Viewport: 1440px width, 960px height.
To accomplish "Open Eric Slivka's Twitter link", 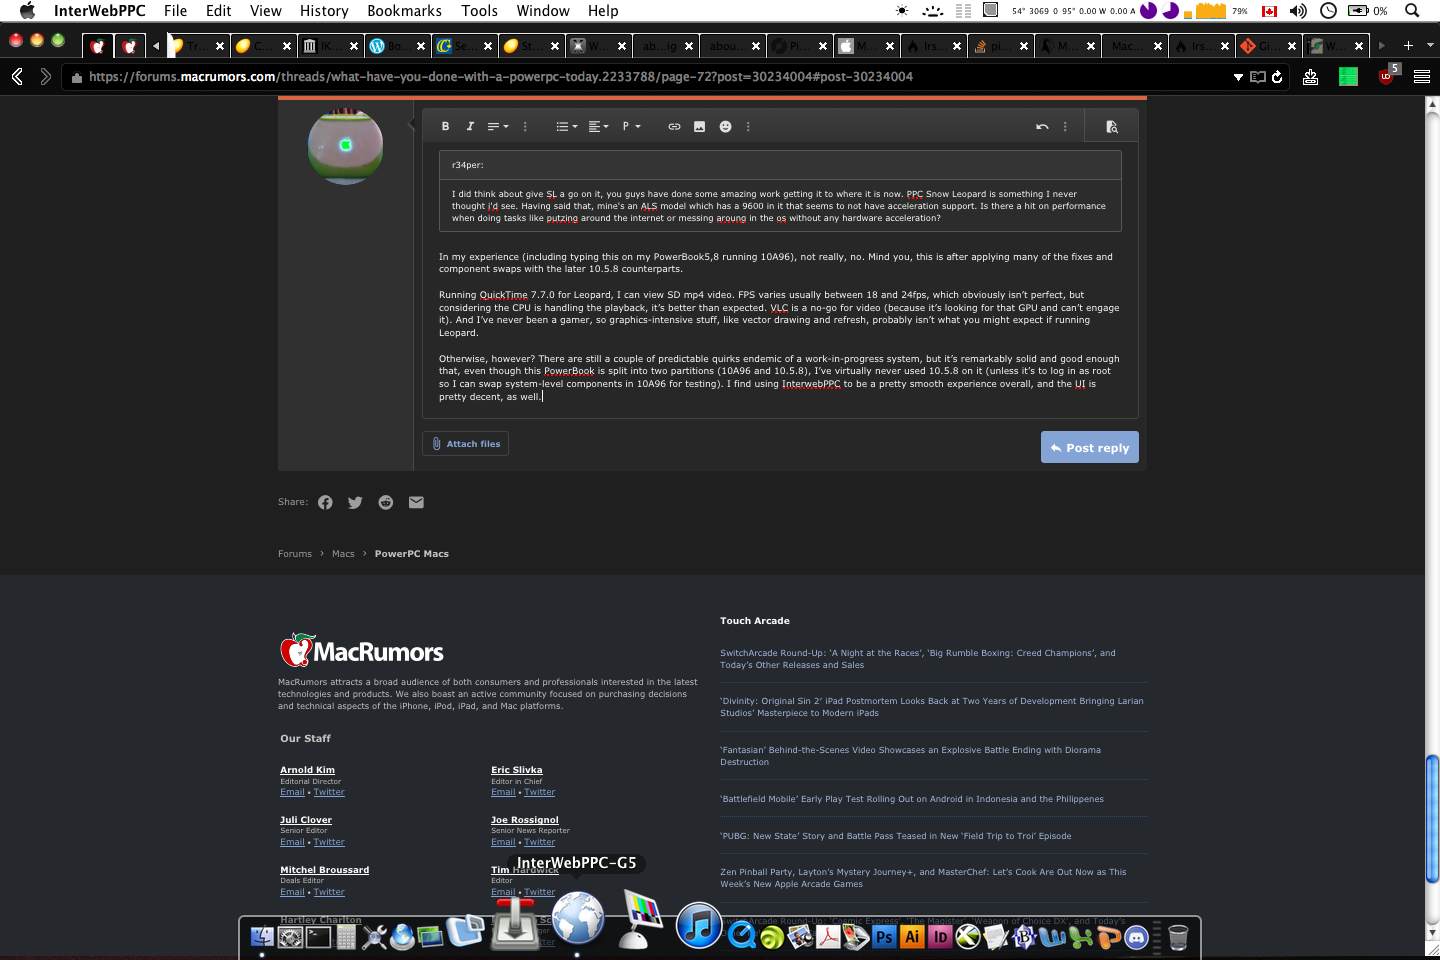I will pos(539,792).
